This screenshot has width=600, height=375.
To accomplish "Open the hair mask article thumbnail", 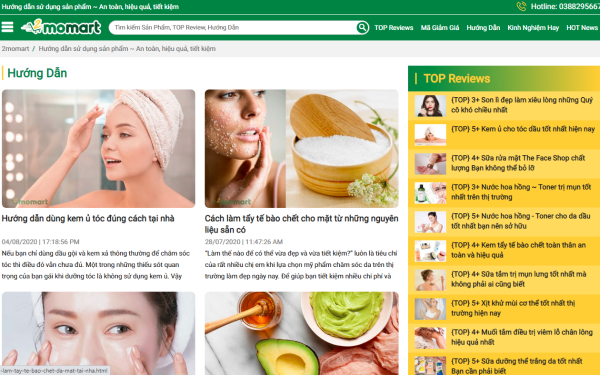I will click(98, 148).
